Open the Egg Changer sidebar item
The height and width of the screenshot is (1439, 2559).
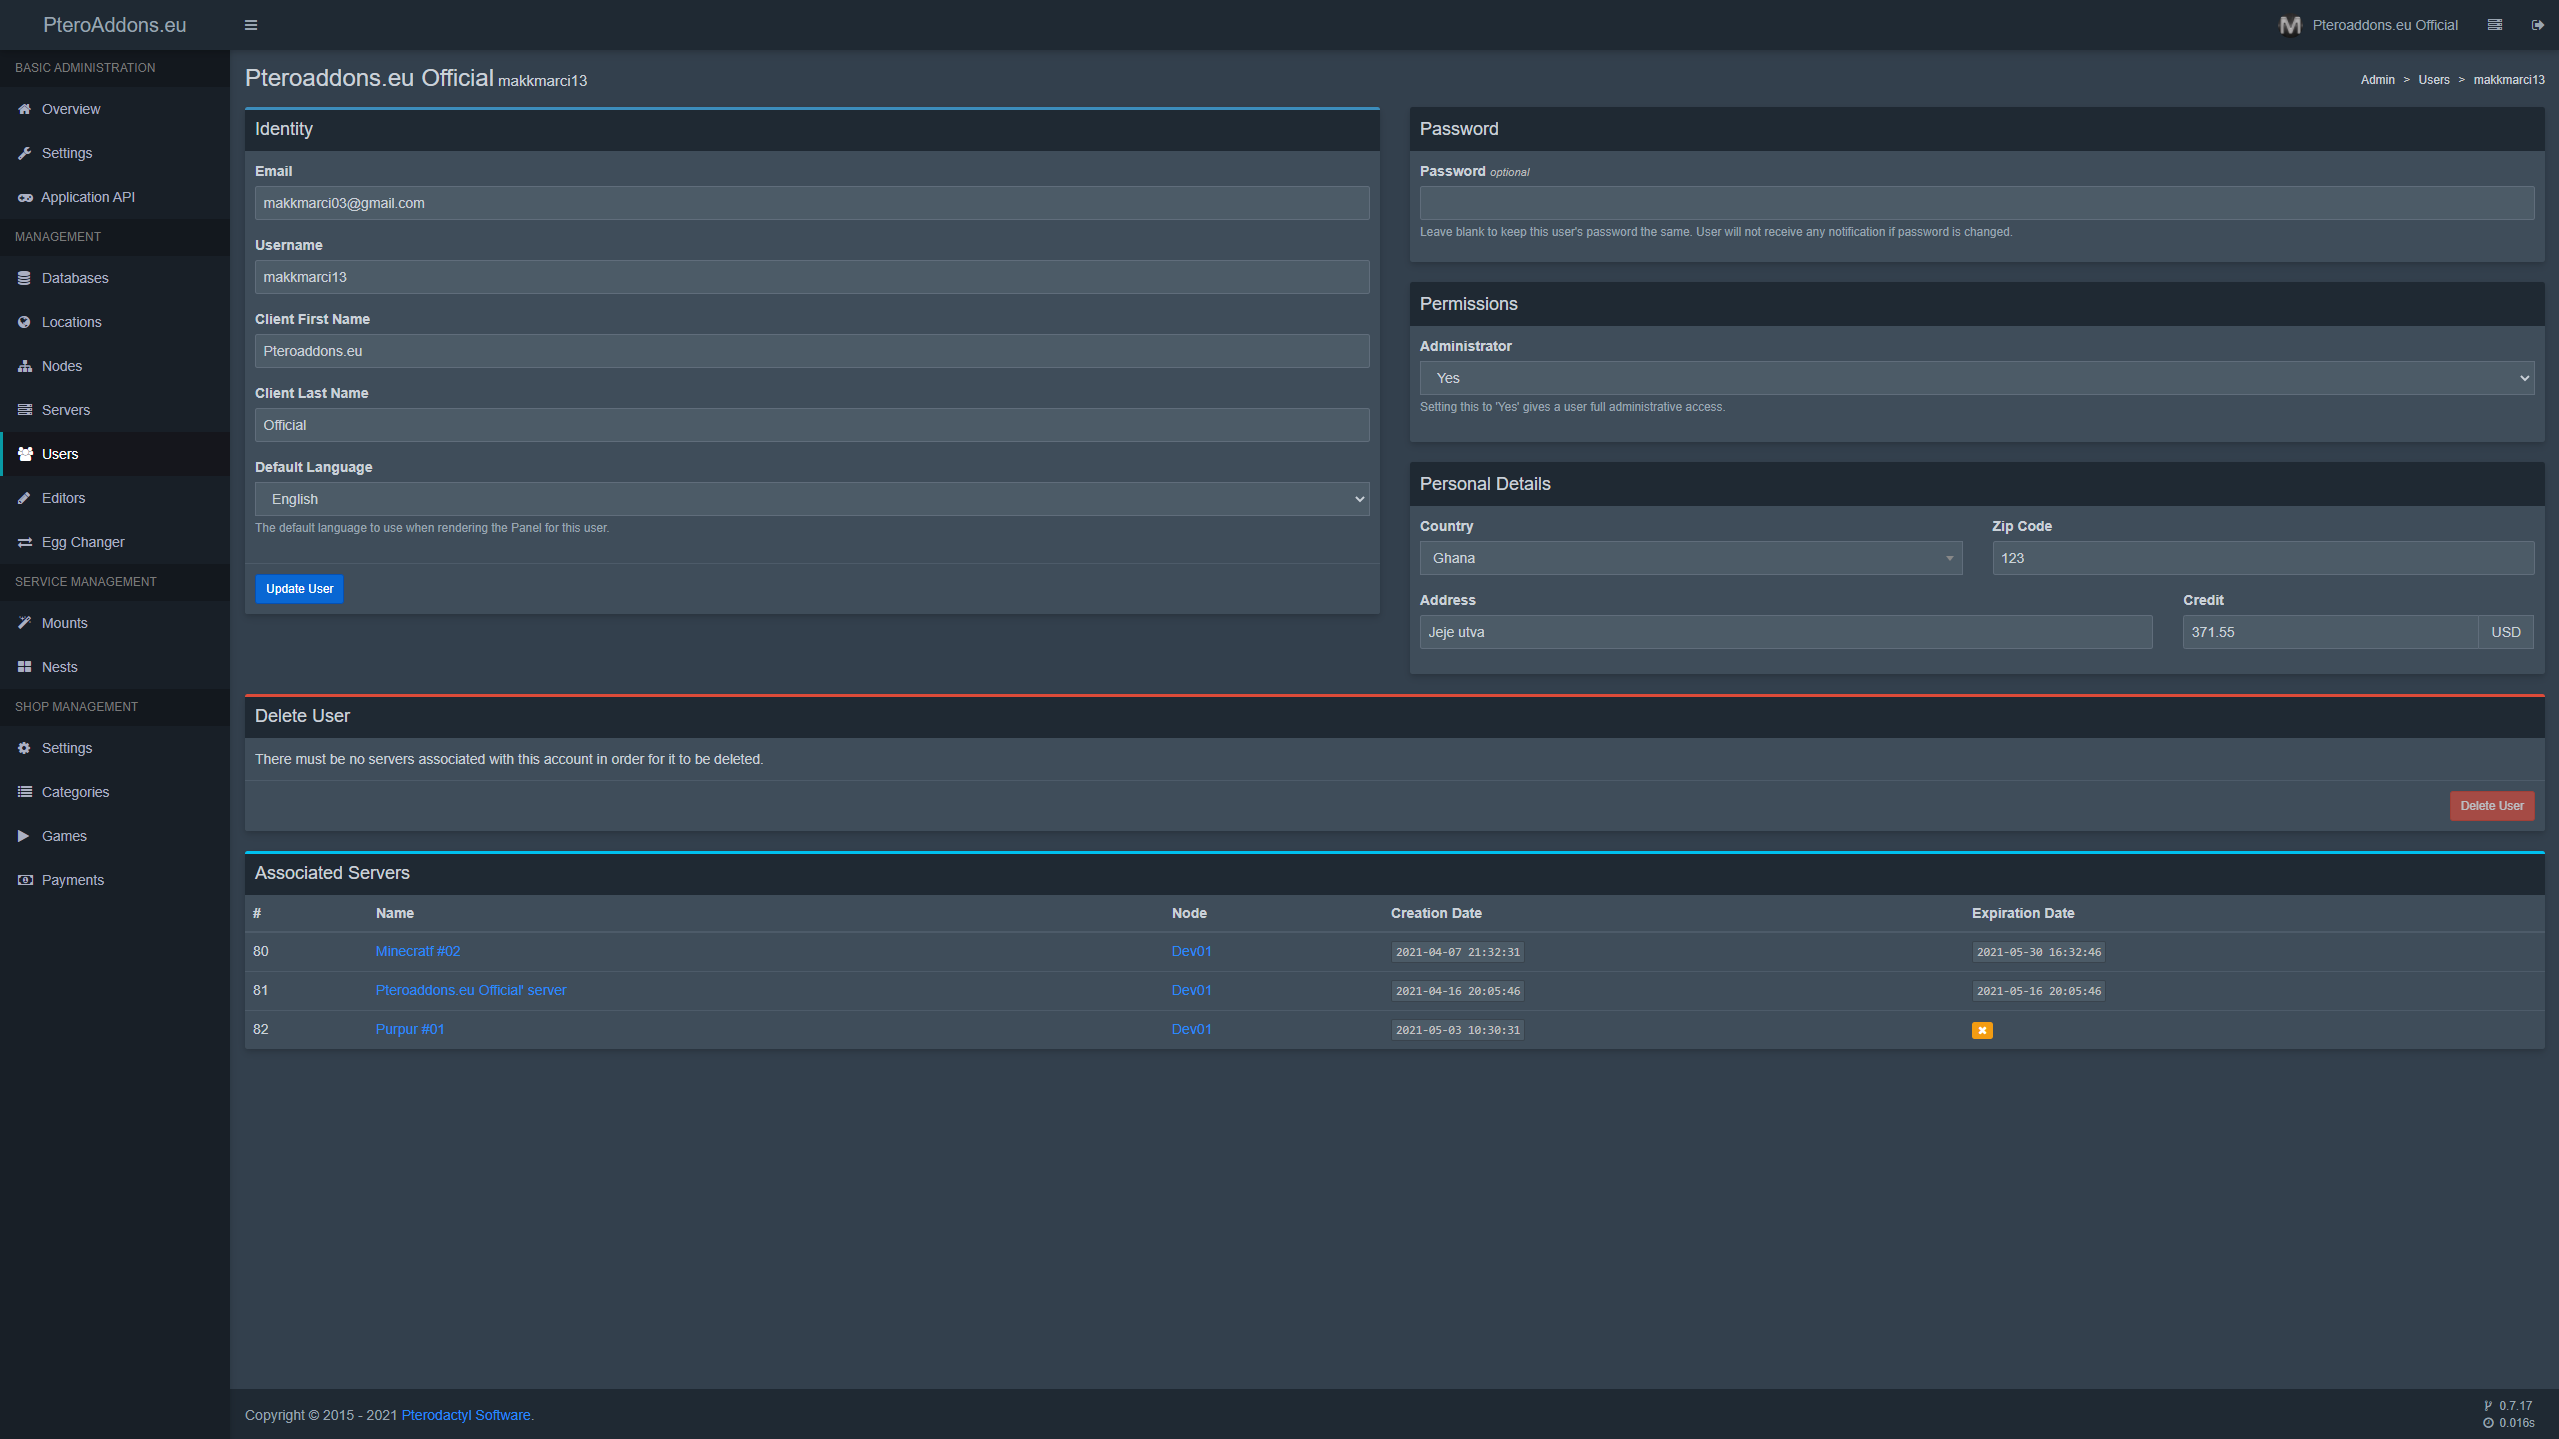click(82, 542)
